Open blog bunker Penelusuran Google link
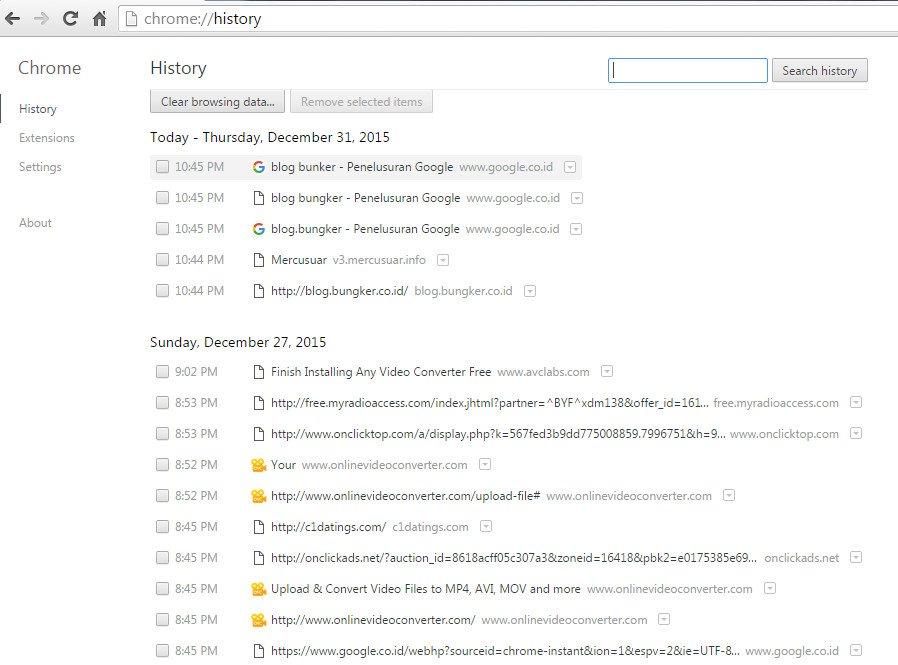Image resolution: width=898 pixels, height=665 pixels. tap(362, 167)
